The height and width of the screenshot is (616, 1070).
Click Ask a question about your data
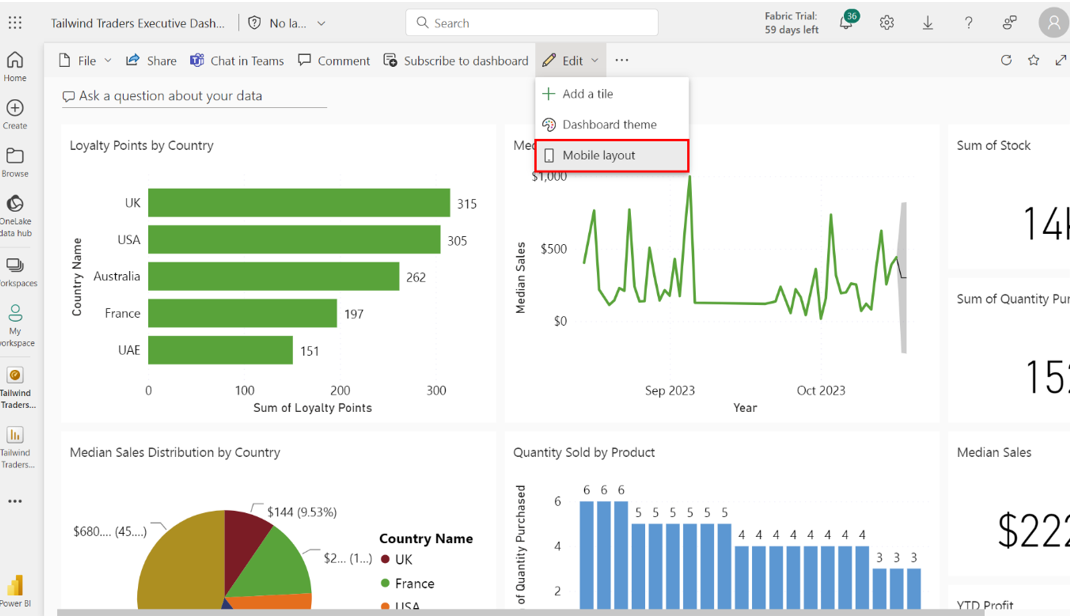[x=170, y=96]
